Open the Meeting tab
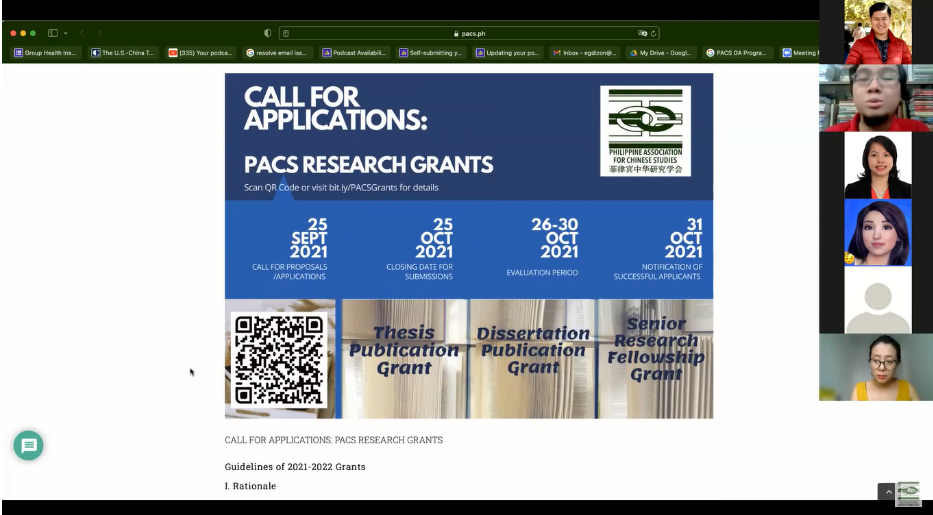The image size is (933, 515). (x=800, y=53)
